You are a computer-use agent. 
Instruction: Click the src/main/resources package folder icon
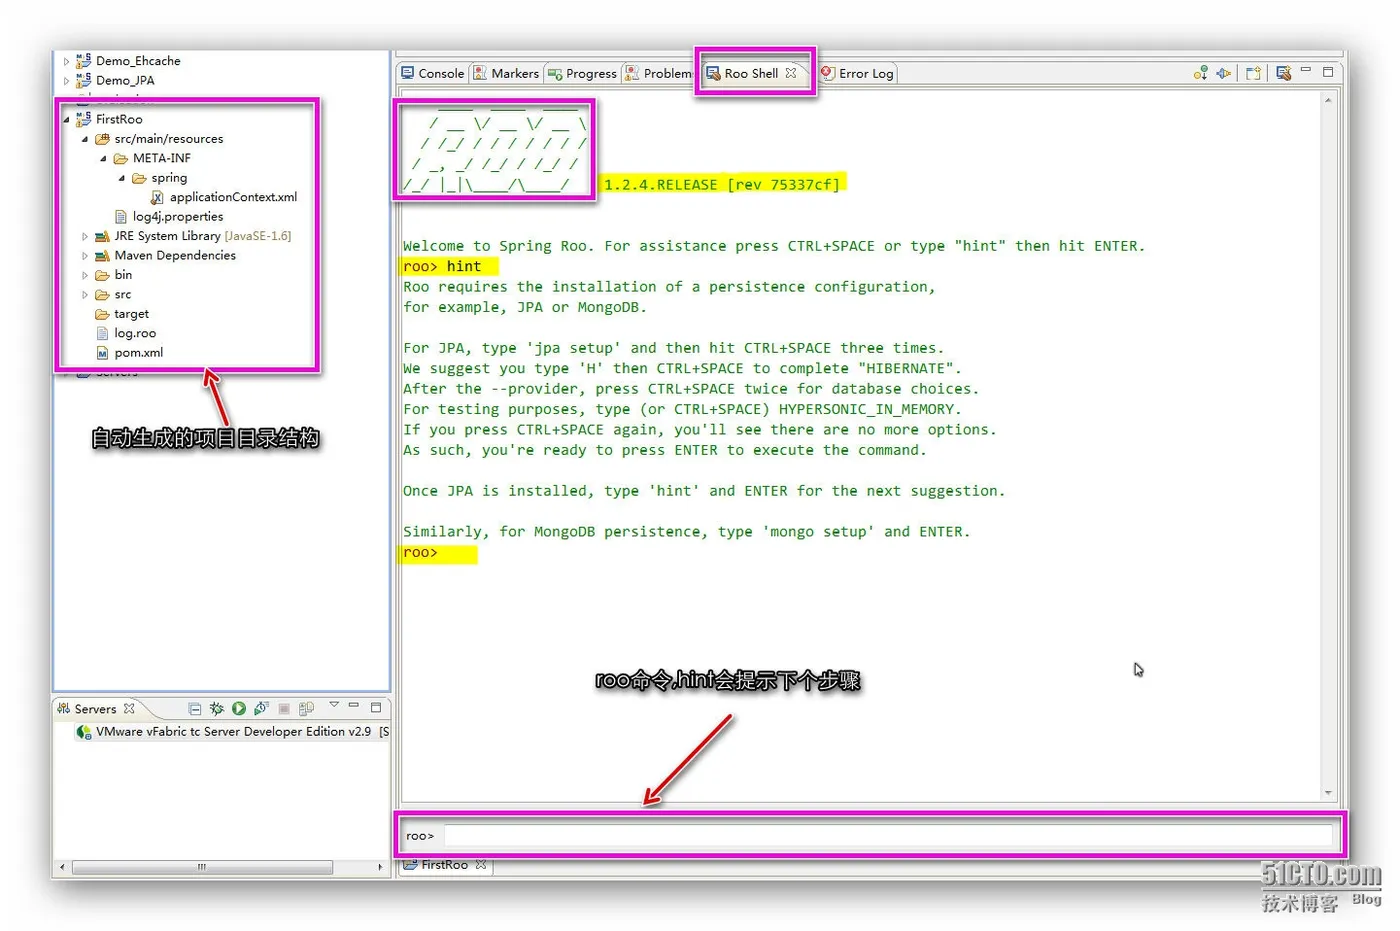click(x=102, y=139)
